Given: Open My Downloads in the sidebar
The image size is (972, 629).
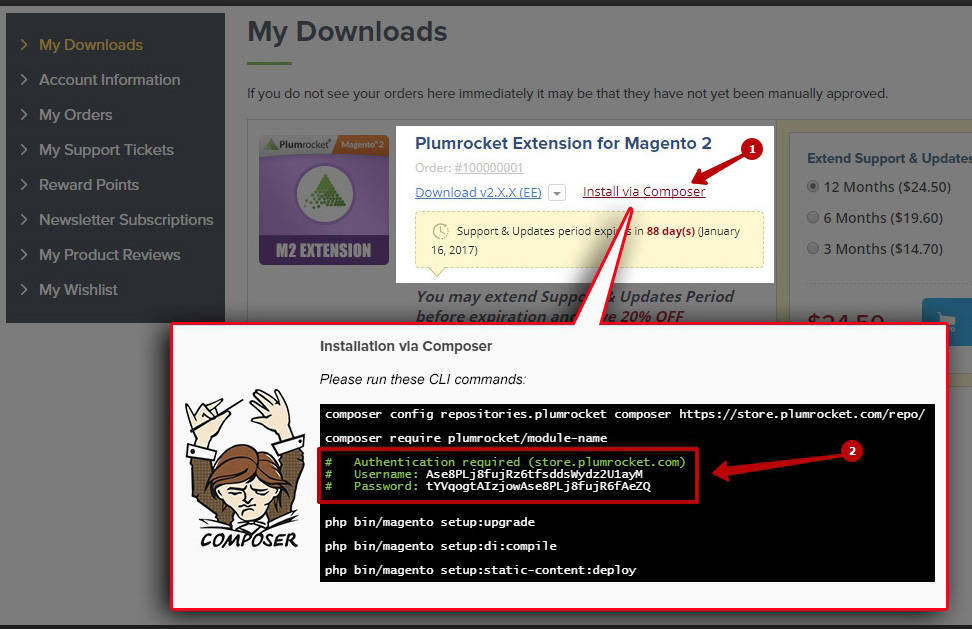Looking at the screenshot, I should 91,45.
